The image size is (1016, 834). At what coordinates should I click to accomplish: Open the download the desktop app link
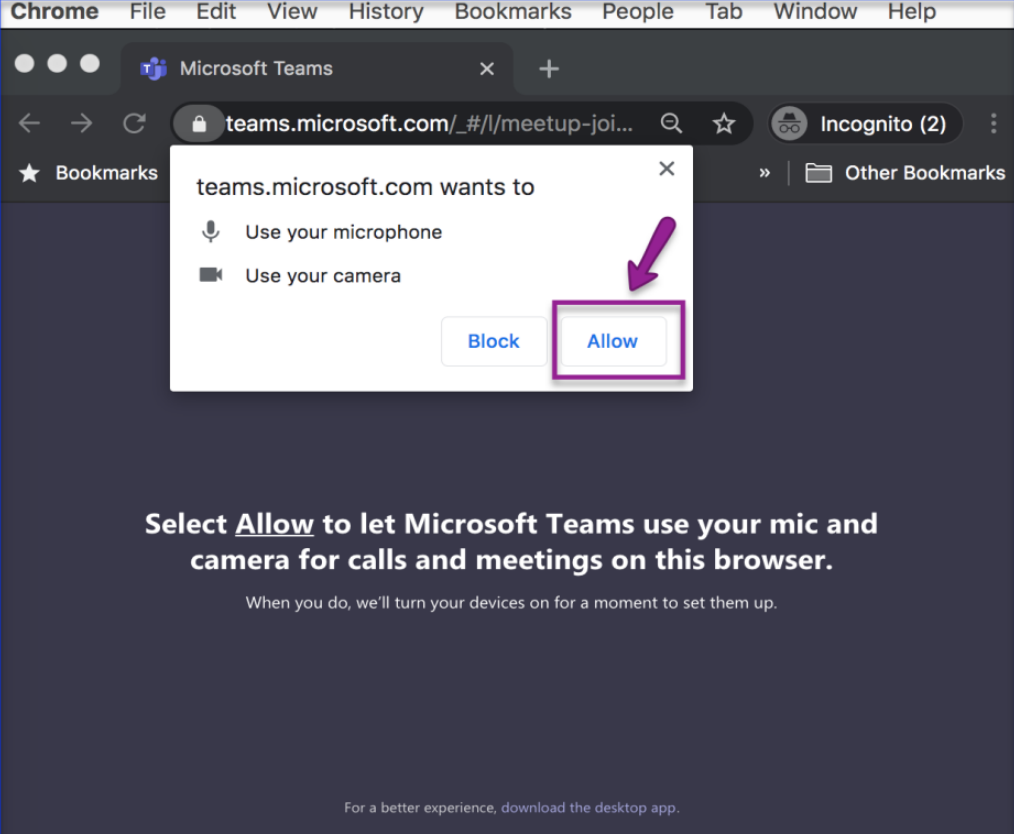(589, 807)
